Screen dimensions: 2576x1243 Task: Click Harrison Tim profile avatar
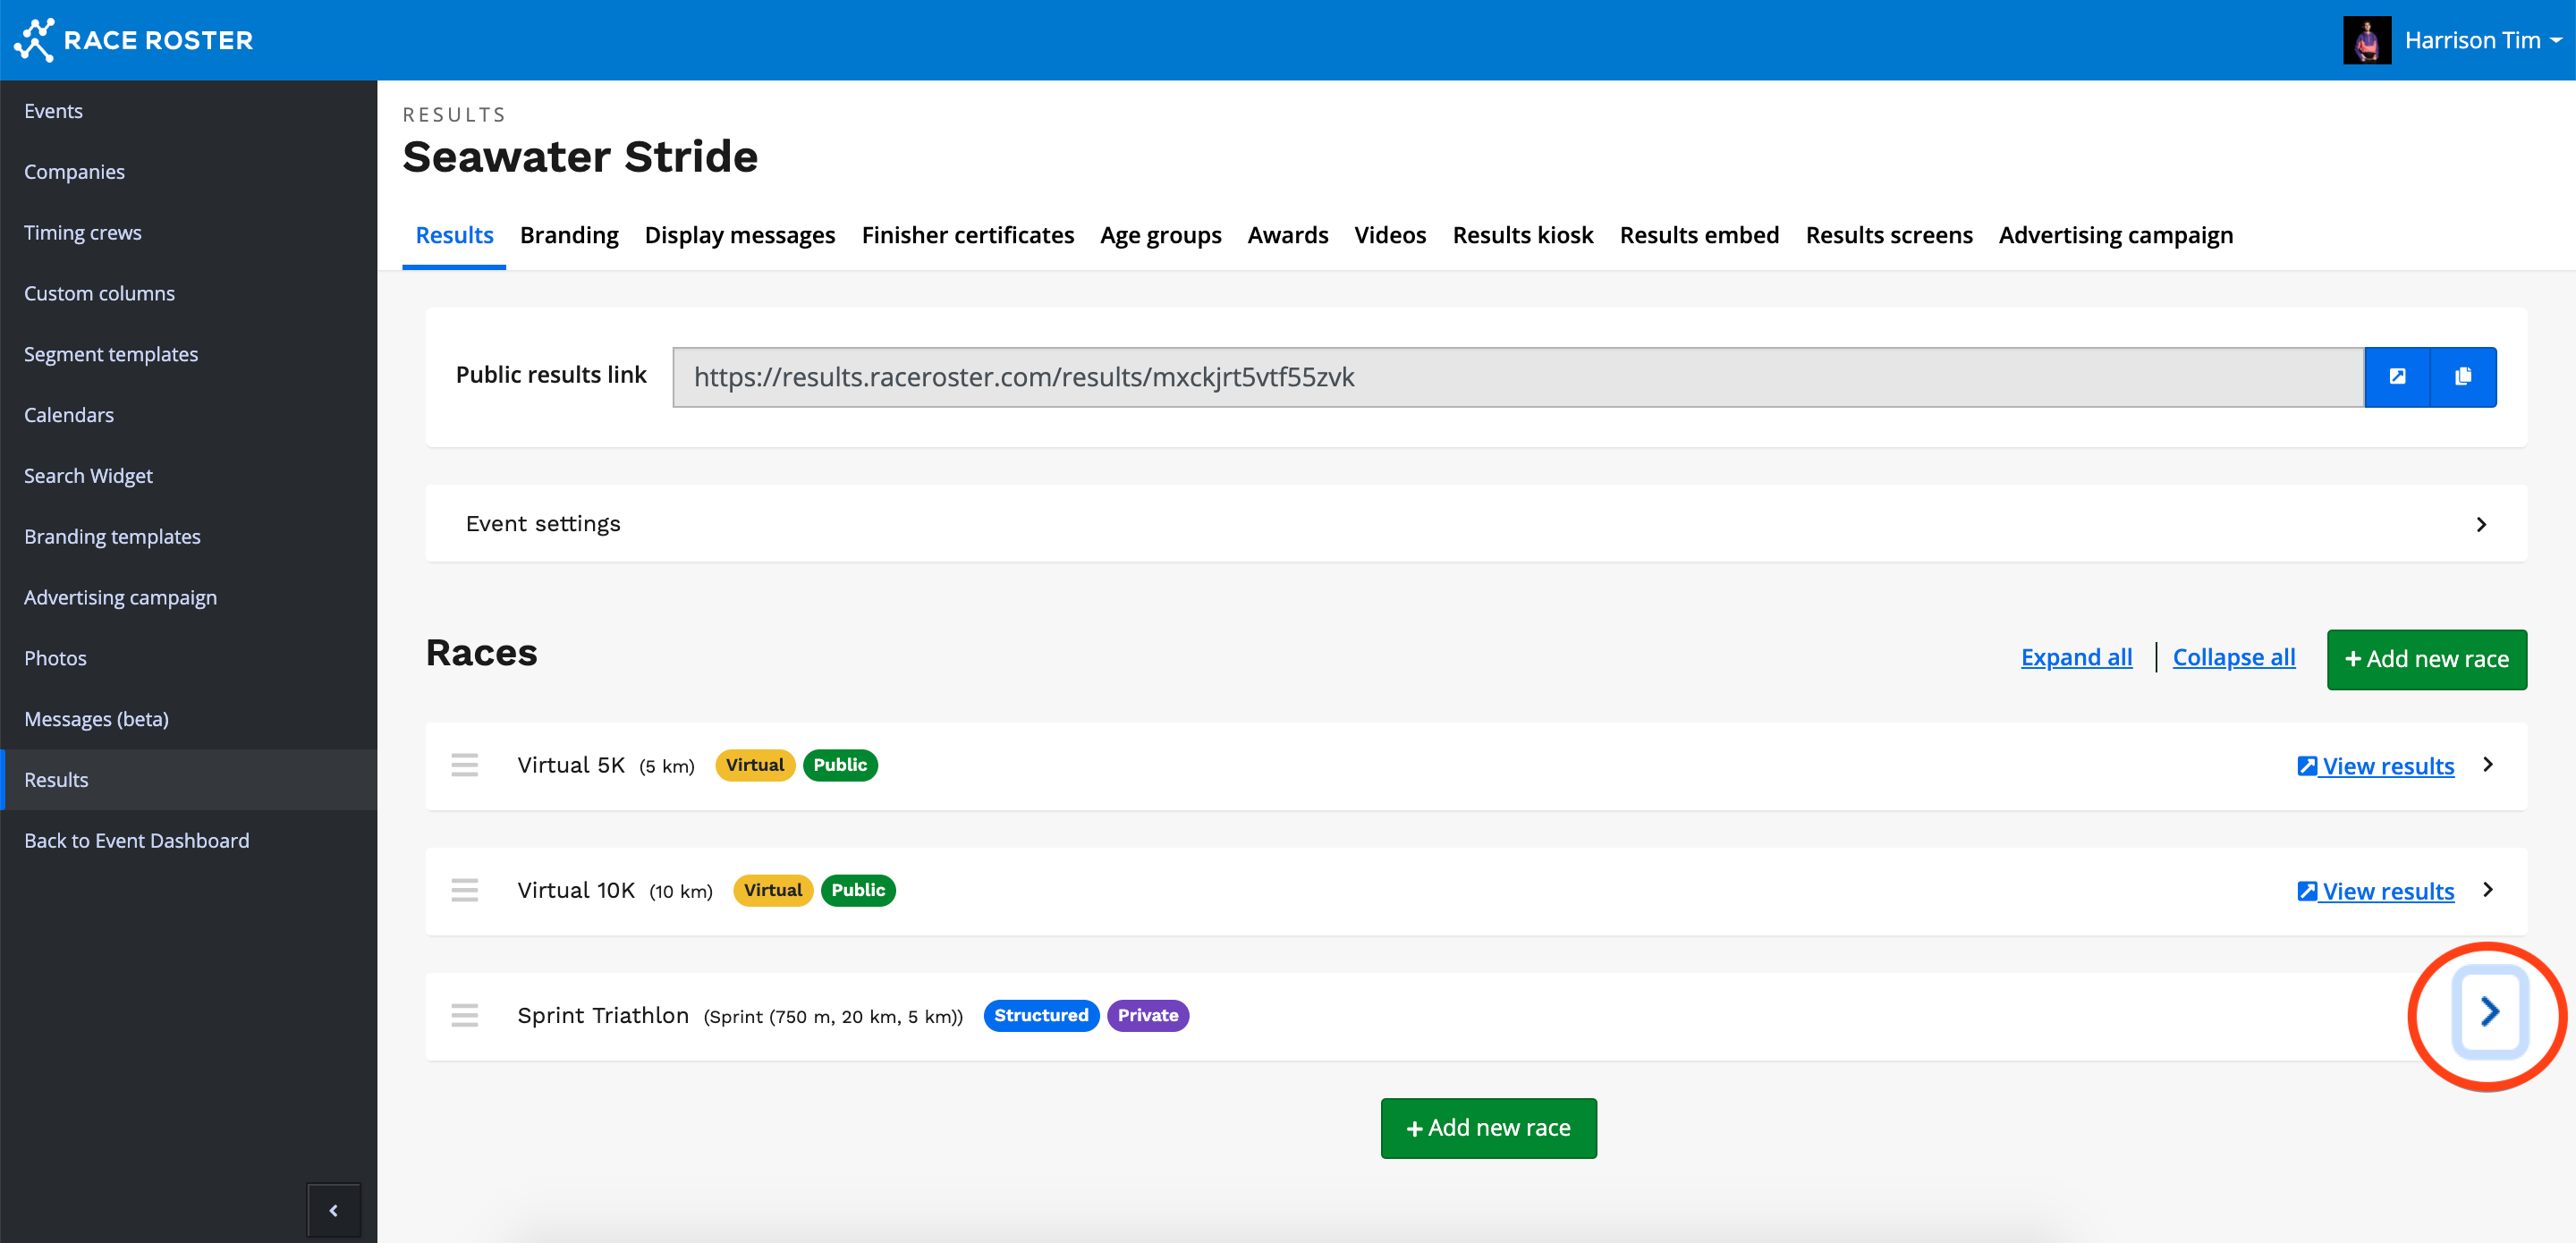click(2366, 40)
